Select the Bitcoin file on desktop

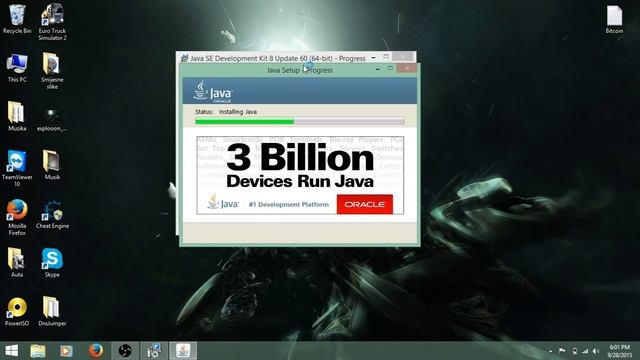pyautogui.click(x=614, y=19)
